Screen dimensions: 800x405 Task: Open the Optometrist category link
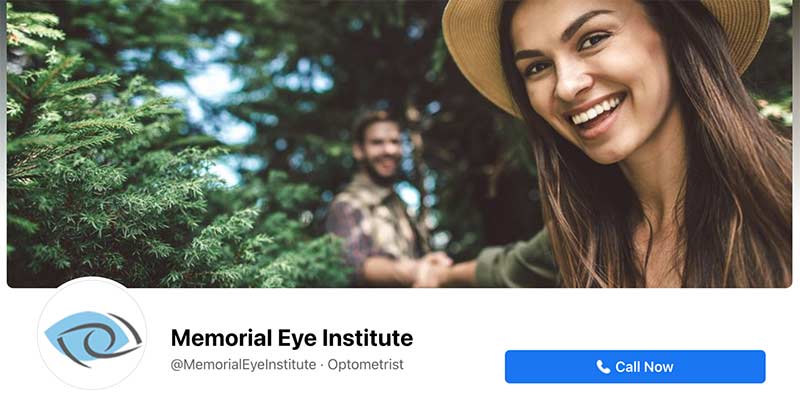365,365
